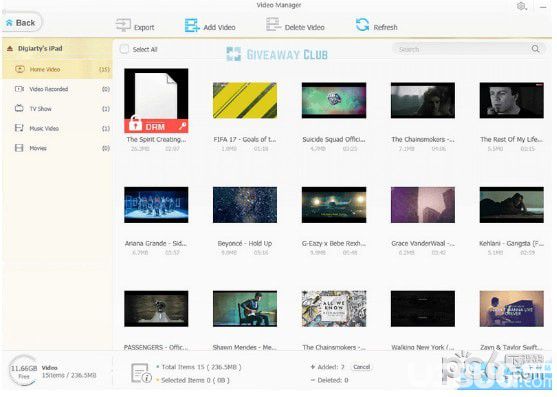557x397 pixels.
Task: Select Beyoncé Hold Up thumbnail
Action: 245,205
